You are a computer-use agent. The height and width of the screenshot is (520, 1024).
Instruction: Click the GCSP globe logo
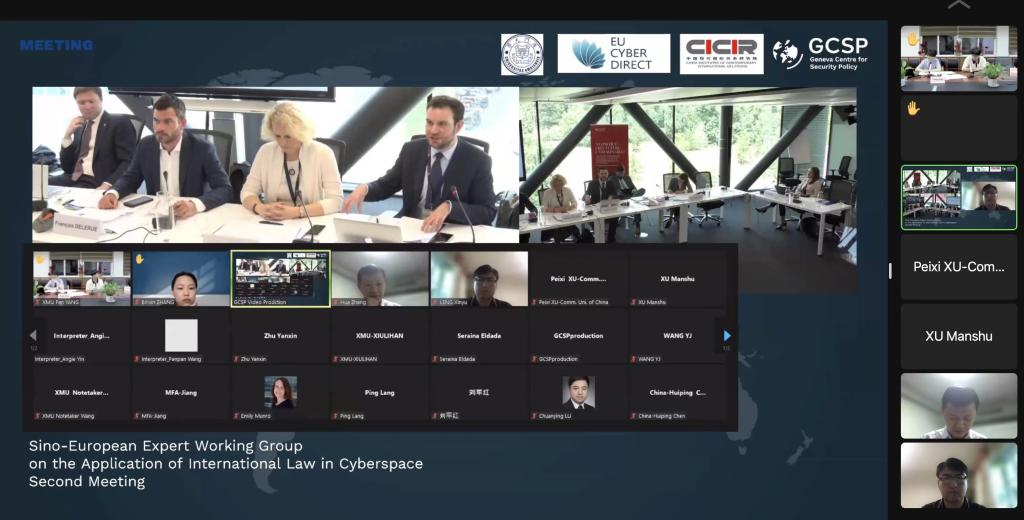(x=788, y=54)
